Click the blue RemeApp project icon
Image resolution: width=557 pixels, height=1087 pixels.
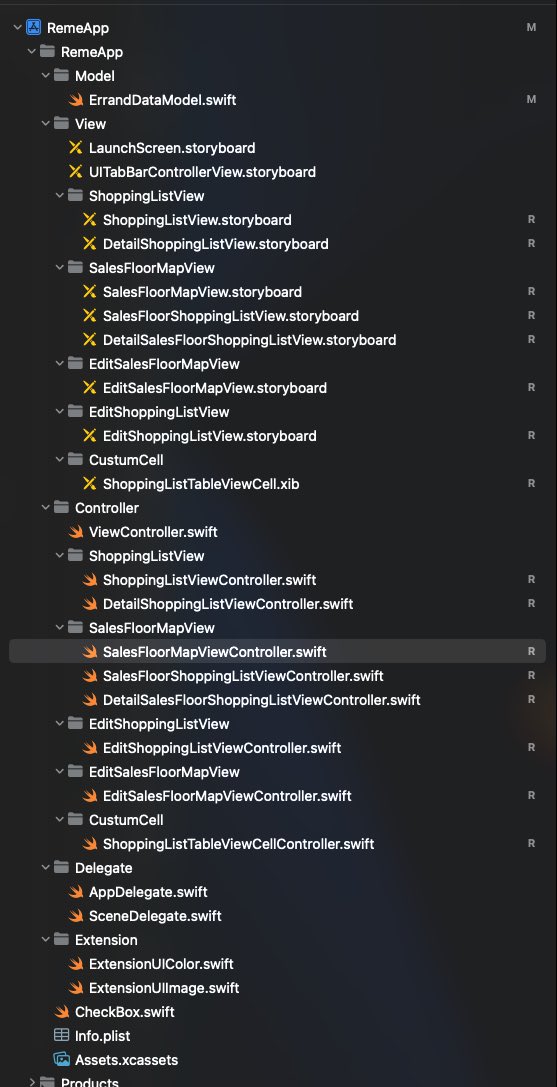[34, 28]
